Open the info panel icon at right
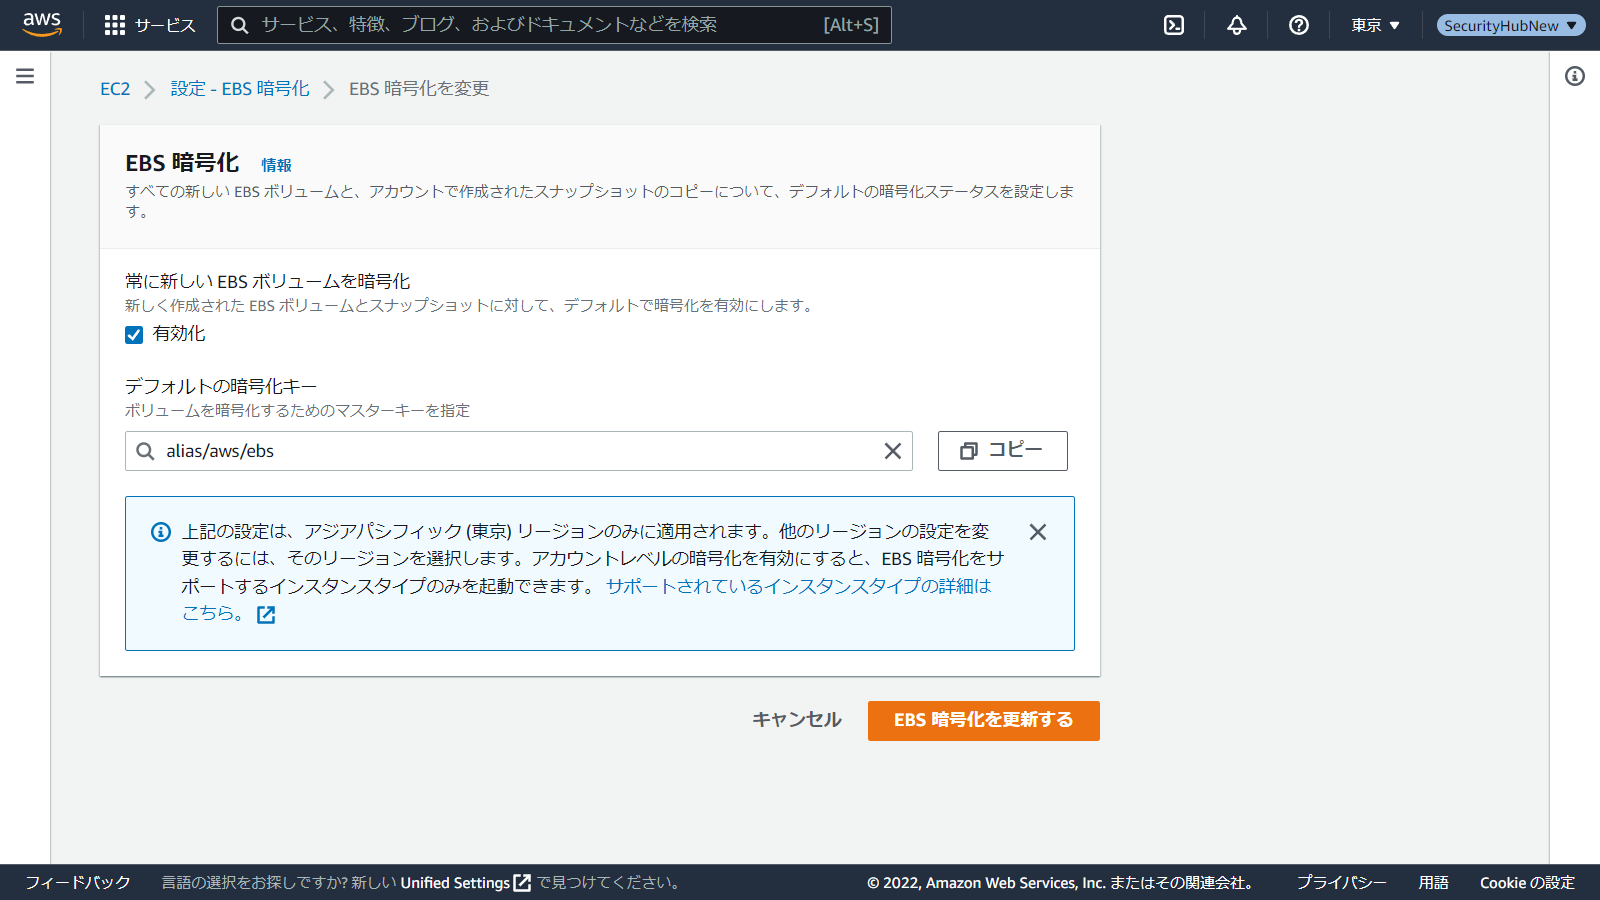Screen dimensions: 1600x900 (x=1575, y=76)
